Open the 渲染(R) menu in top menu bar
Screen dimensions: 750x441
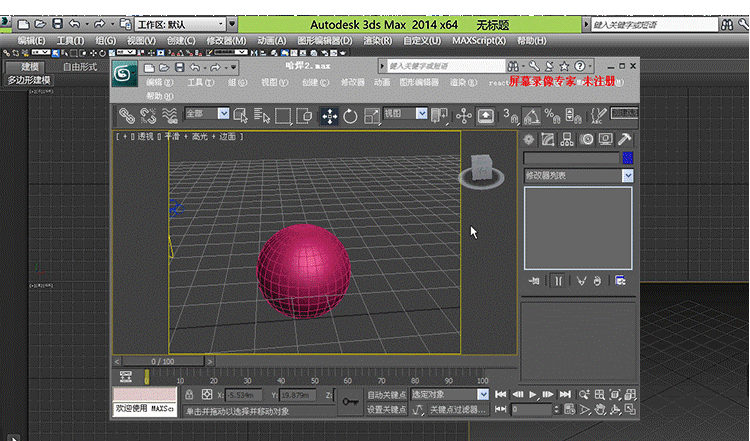pos(377,41)
